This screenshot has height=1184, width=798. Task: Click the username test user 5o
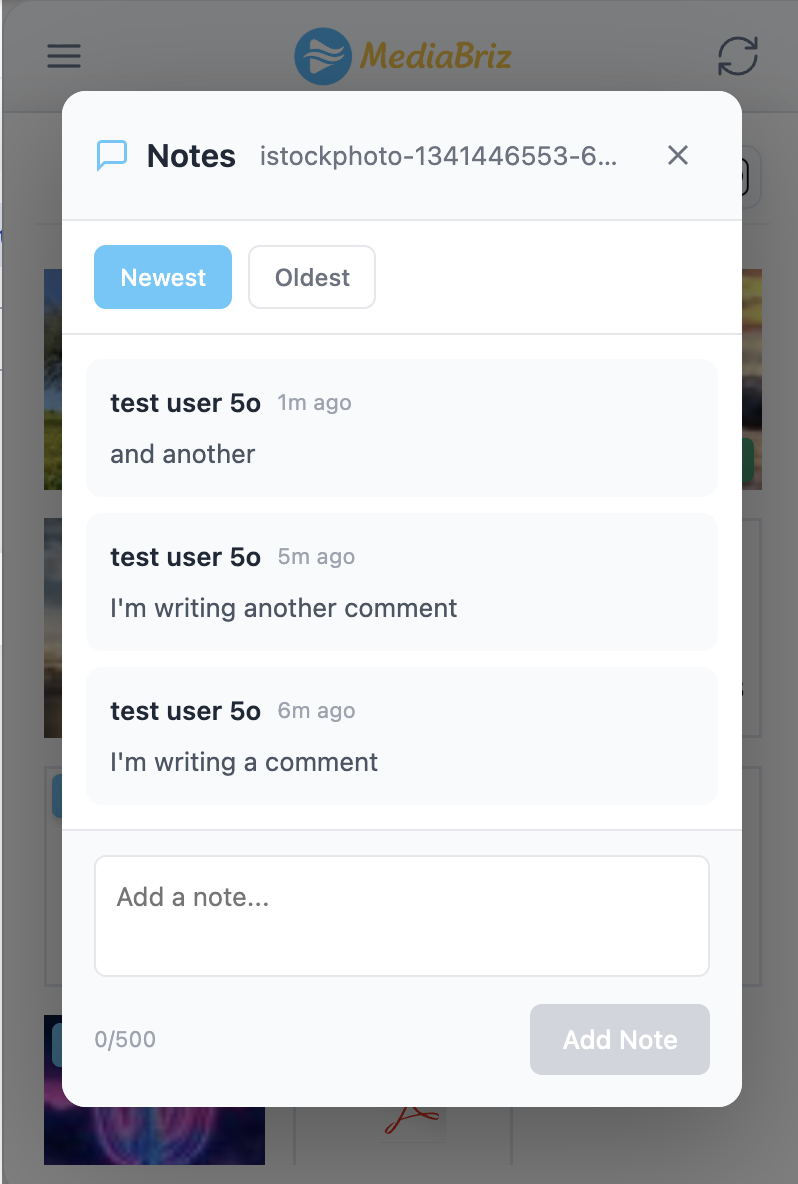(185, 403)
